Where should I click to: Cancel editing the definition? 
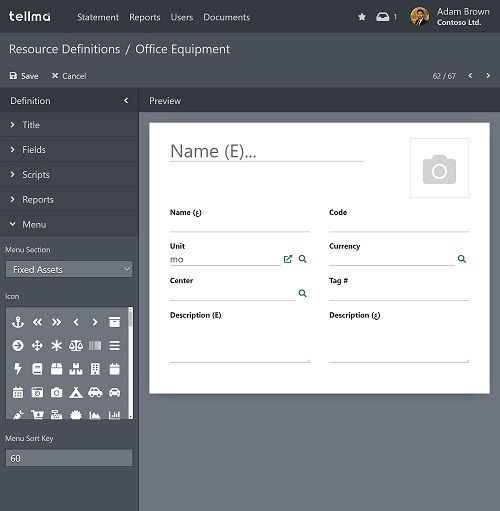pyautogui.click(x=69, y=76)
